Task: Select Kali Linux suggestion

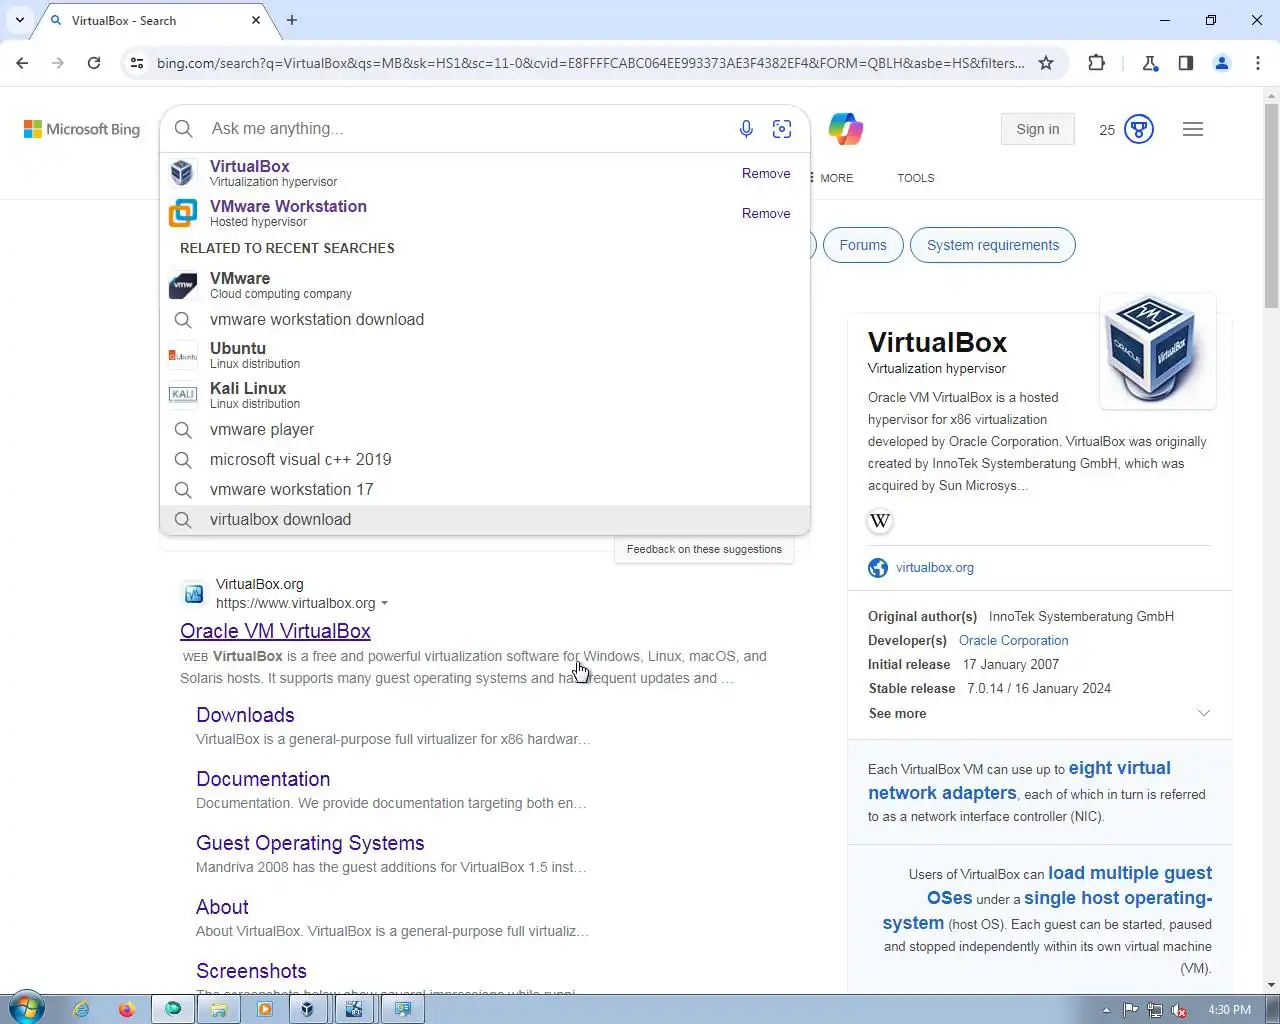Action: coord(484,395)
